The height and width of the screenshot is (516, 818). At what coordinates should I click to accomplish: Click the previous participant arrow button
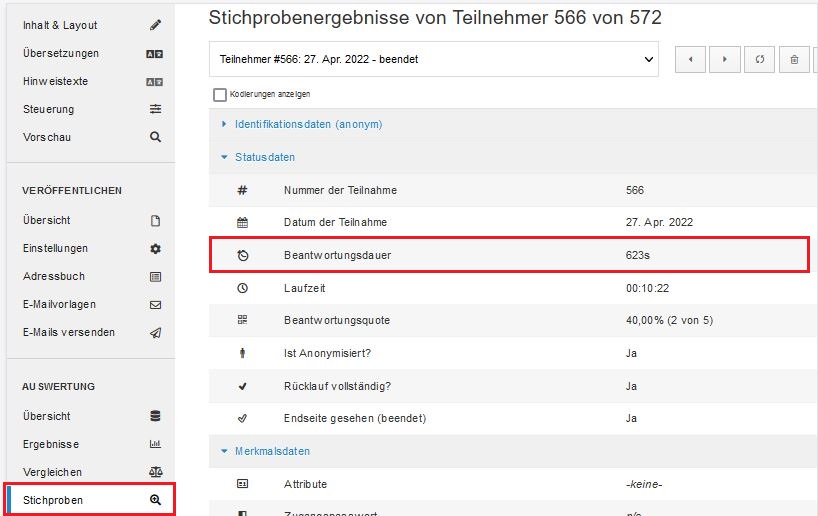[690, 59]
